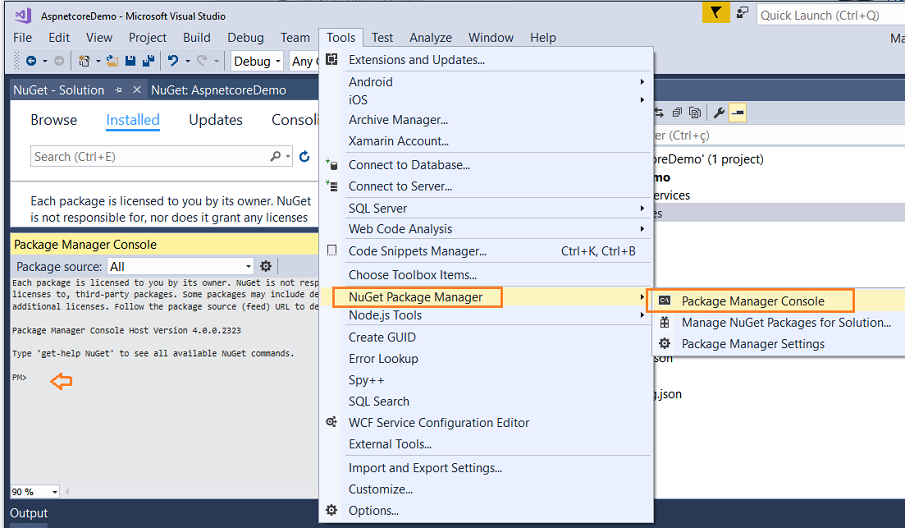Expand the New Project dropdown arrow
The width and height of the screenshot is (905, 528).
pyautogui.click(x=98, y=61)
